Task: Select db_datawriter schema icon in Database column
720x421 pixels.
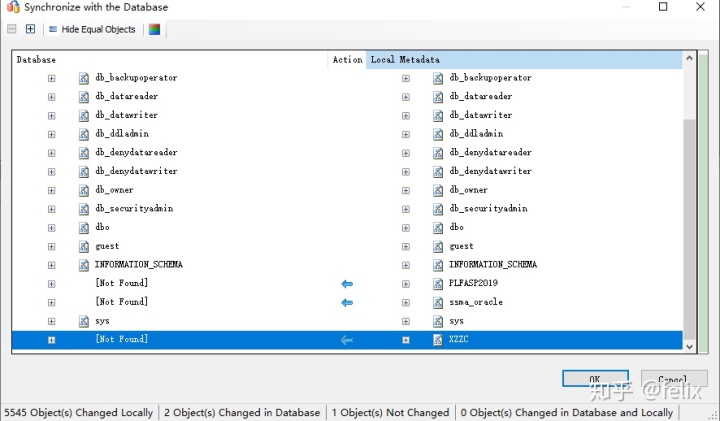Action: [84, 116]
